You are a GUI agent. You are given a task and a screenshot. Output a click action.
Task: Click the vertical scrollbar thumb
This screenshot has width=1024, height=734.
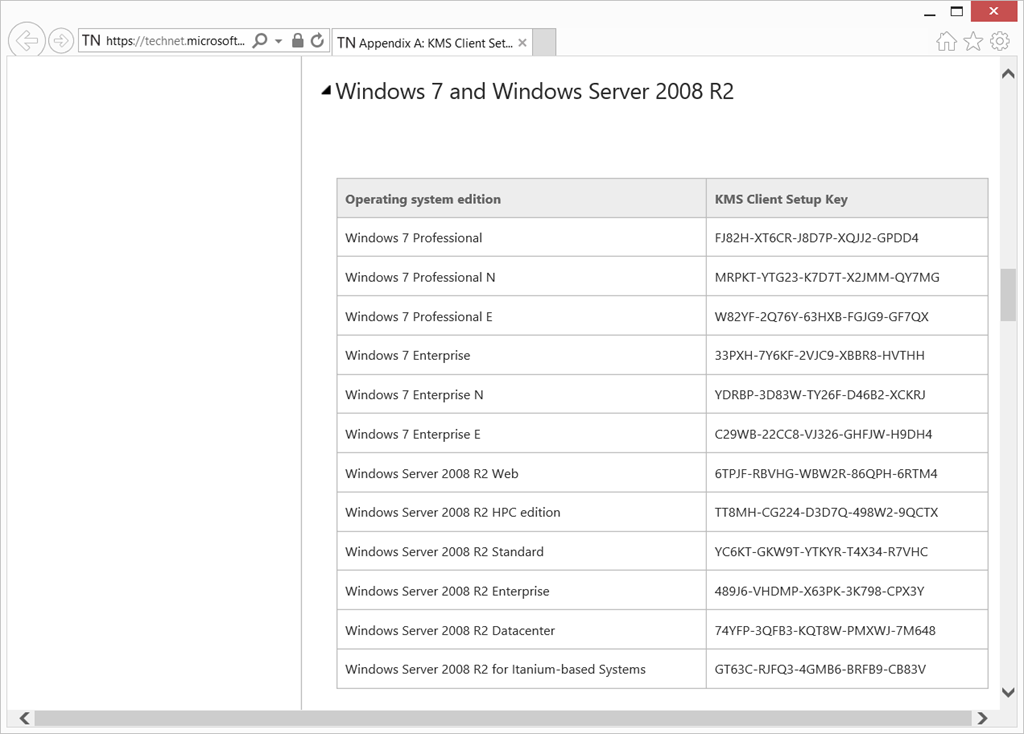click(x=1008, y=295)
